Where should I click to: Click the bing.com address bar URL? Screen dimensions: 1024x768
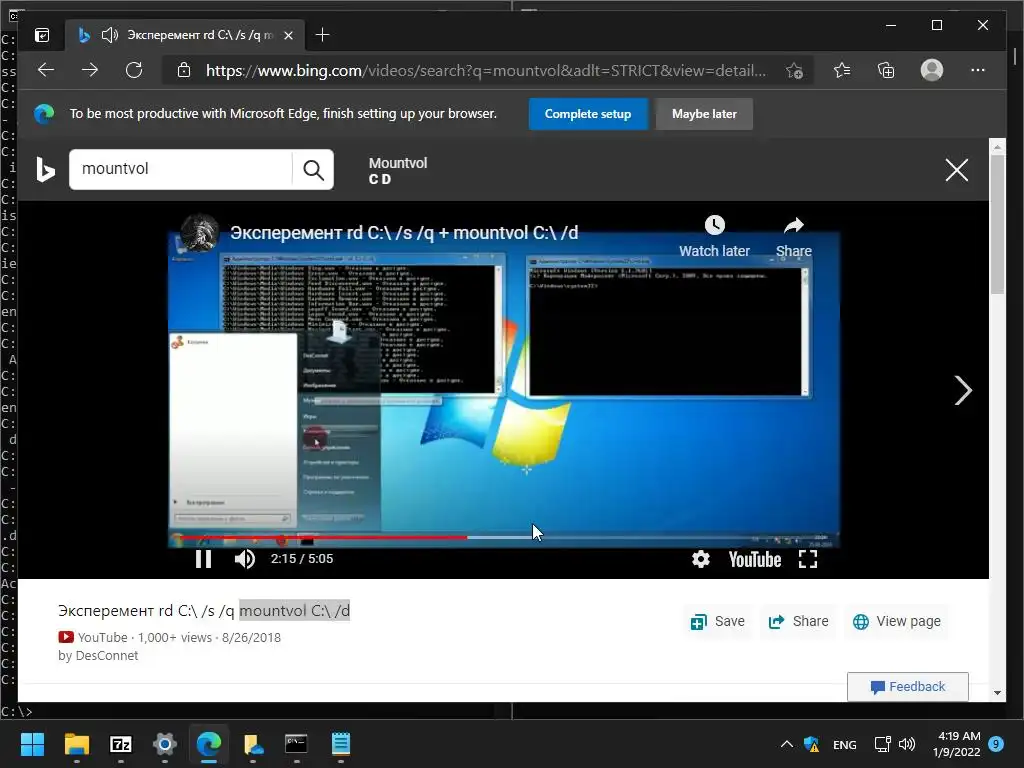point(486,71)
